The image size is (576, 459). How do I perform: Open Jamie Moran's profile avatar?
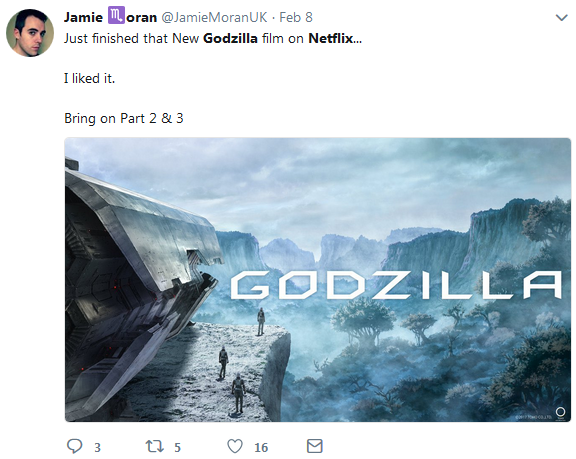coord(30,33)
